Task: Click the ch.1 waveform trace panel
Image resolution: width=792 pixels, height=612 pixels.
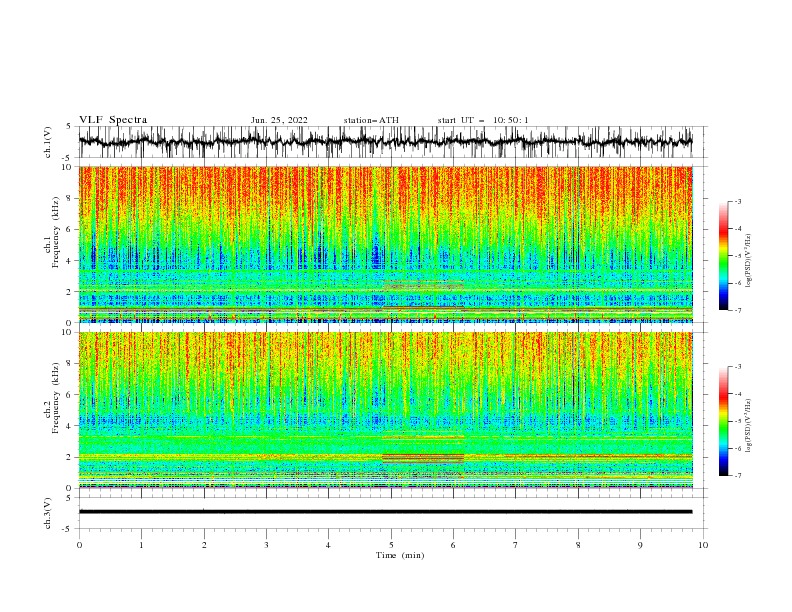Action: point(385,142)
